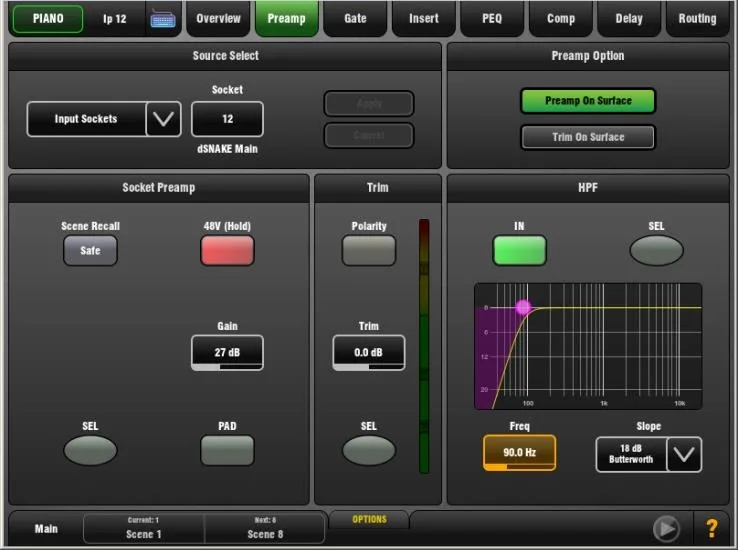
Task: Select the Preamp tab
Action: tap(286, 19)
